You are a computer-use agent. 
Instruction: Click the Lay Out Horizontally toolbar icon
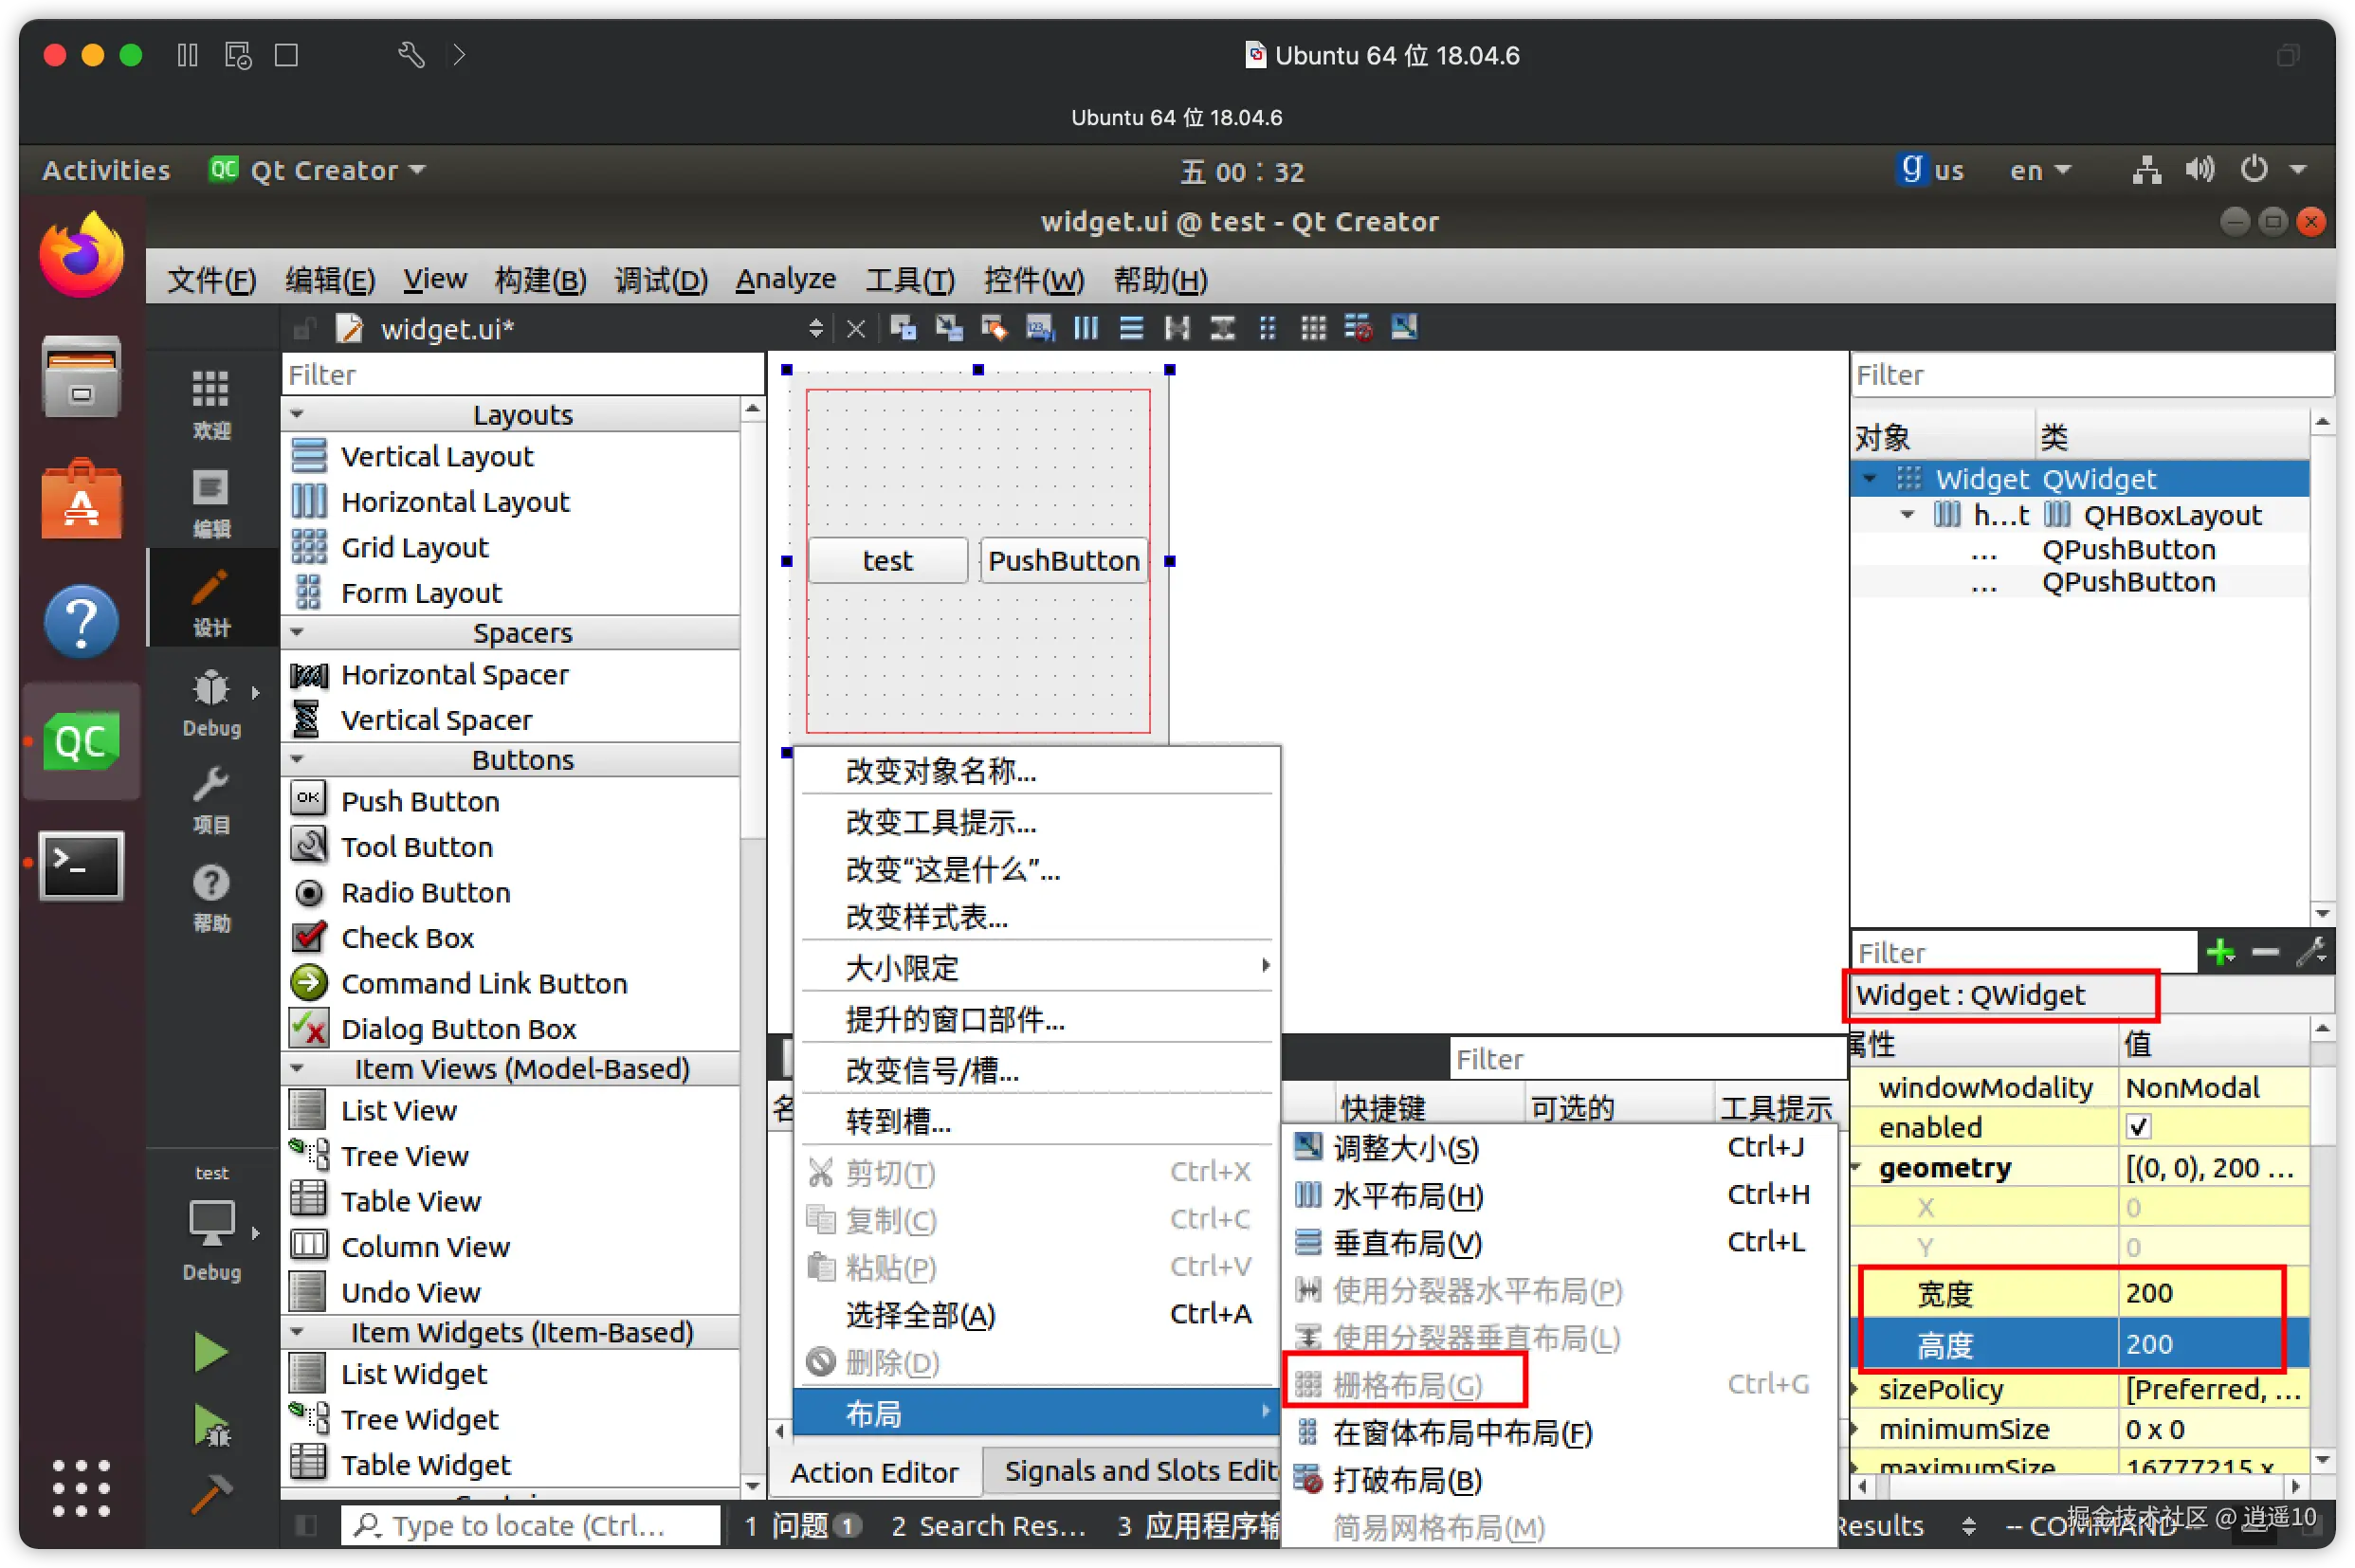pos(1086,328)
